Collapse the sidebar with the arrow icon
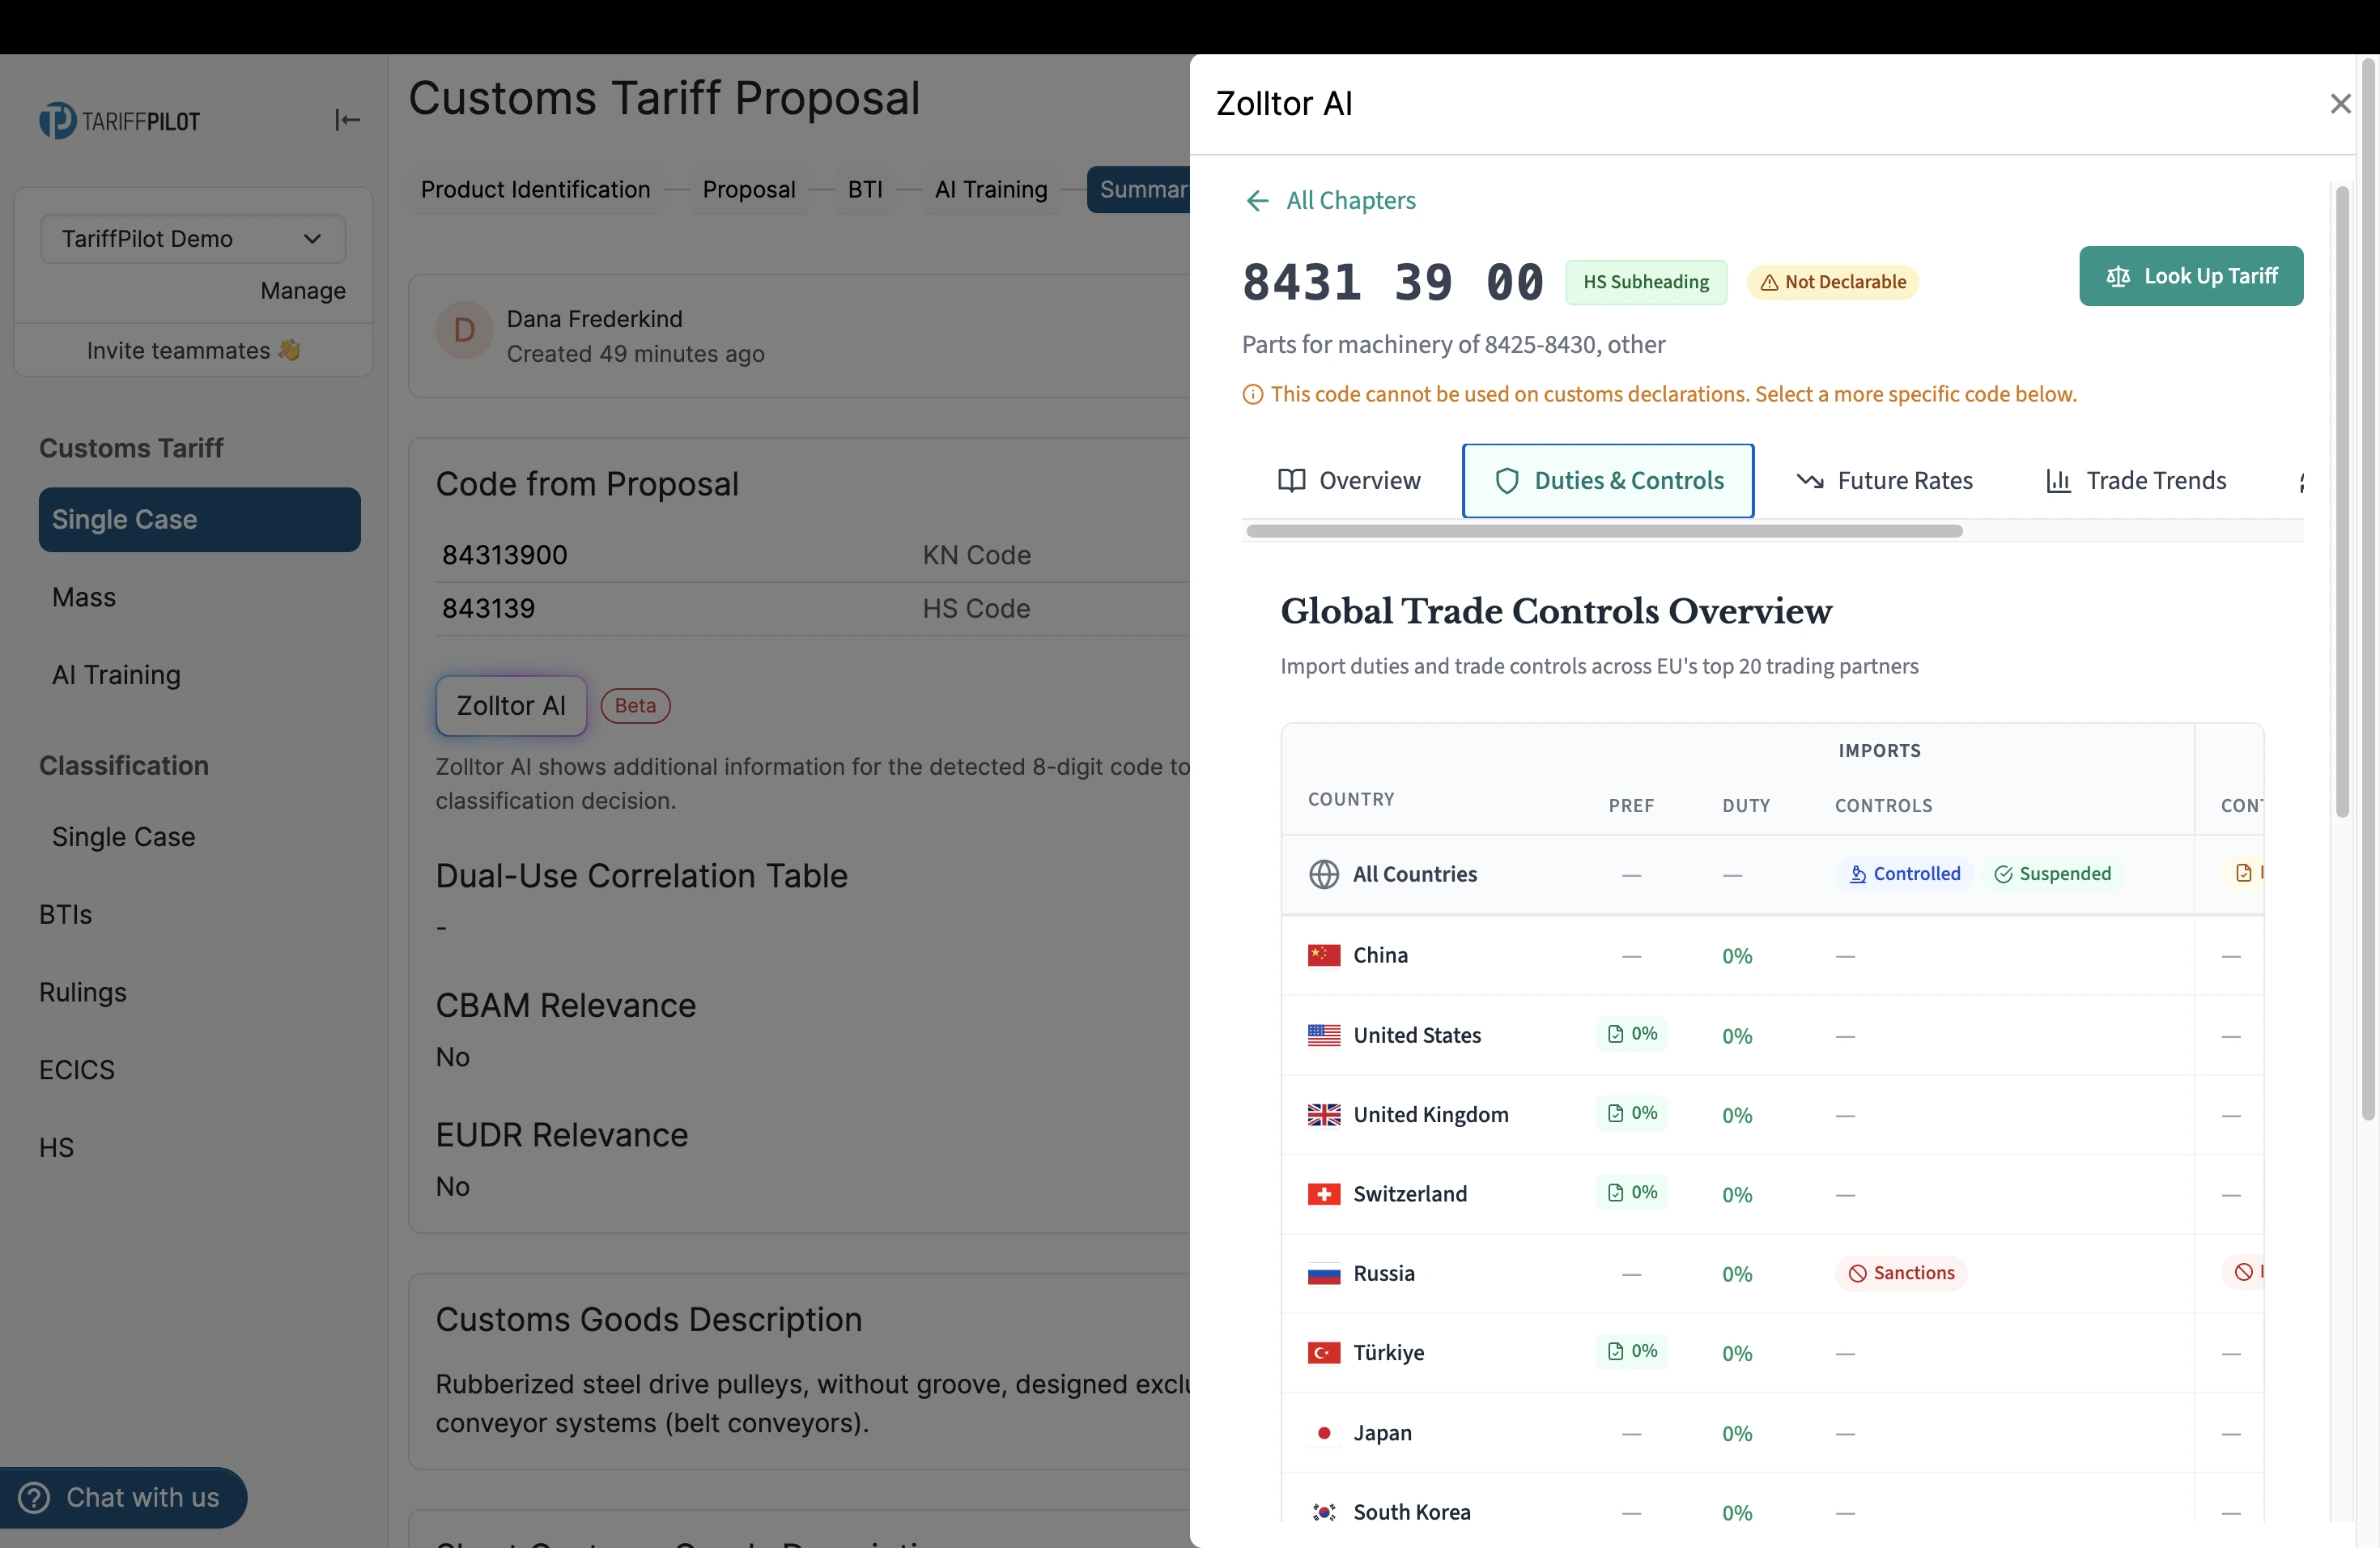Image resolution: width=2380 pixels, height=1548 pixels. [x=347, y=120]
